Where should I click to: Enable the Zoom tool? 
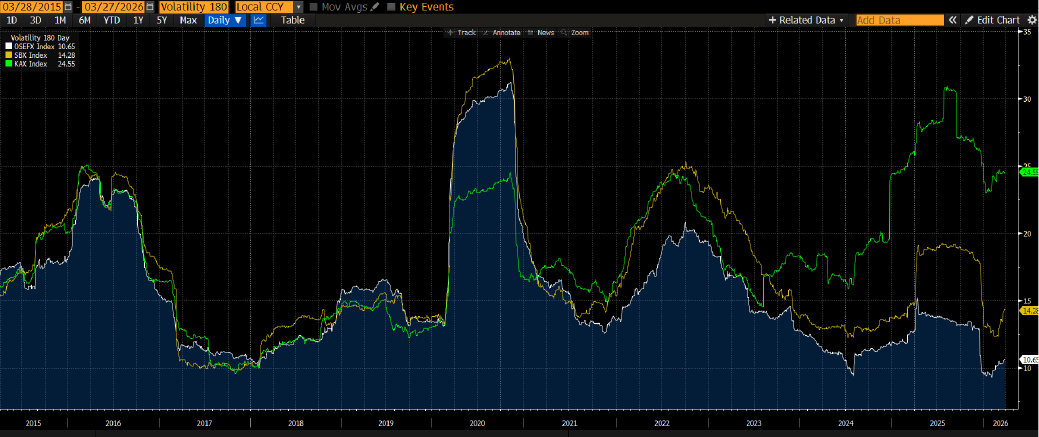(x=575, y=33)
